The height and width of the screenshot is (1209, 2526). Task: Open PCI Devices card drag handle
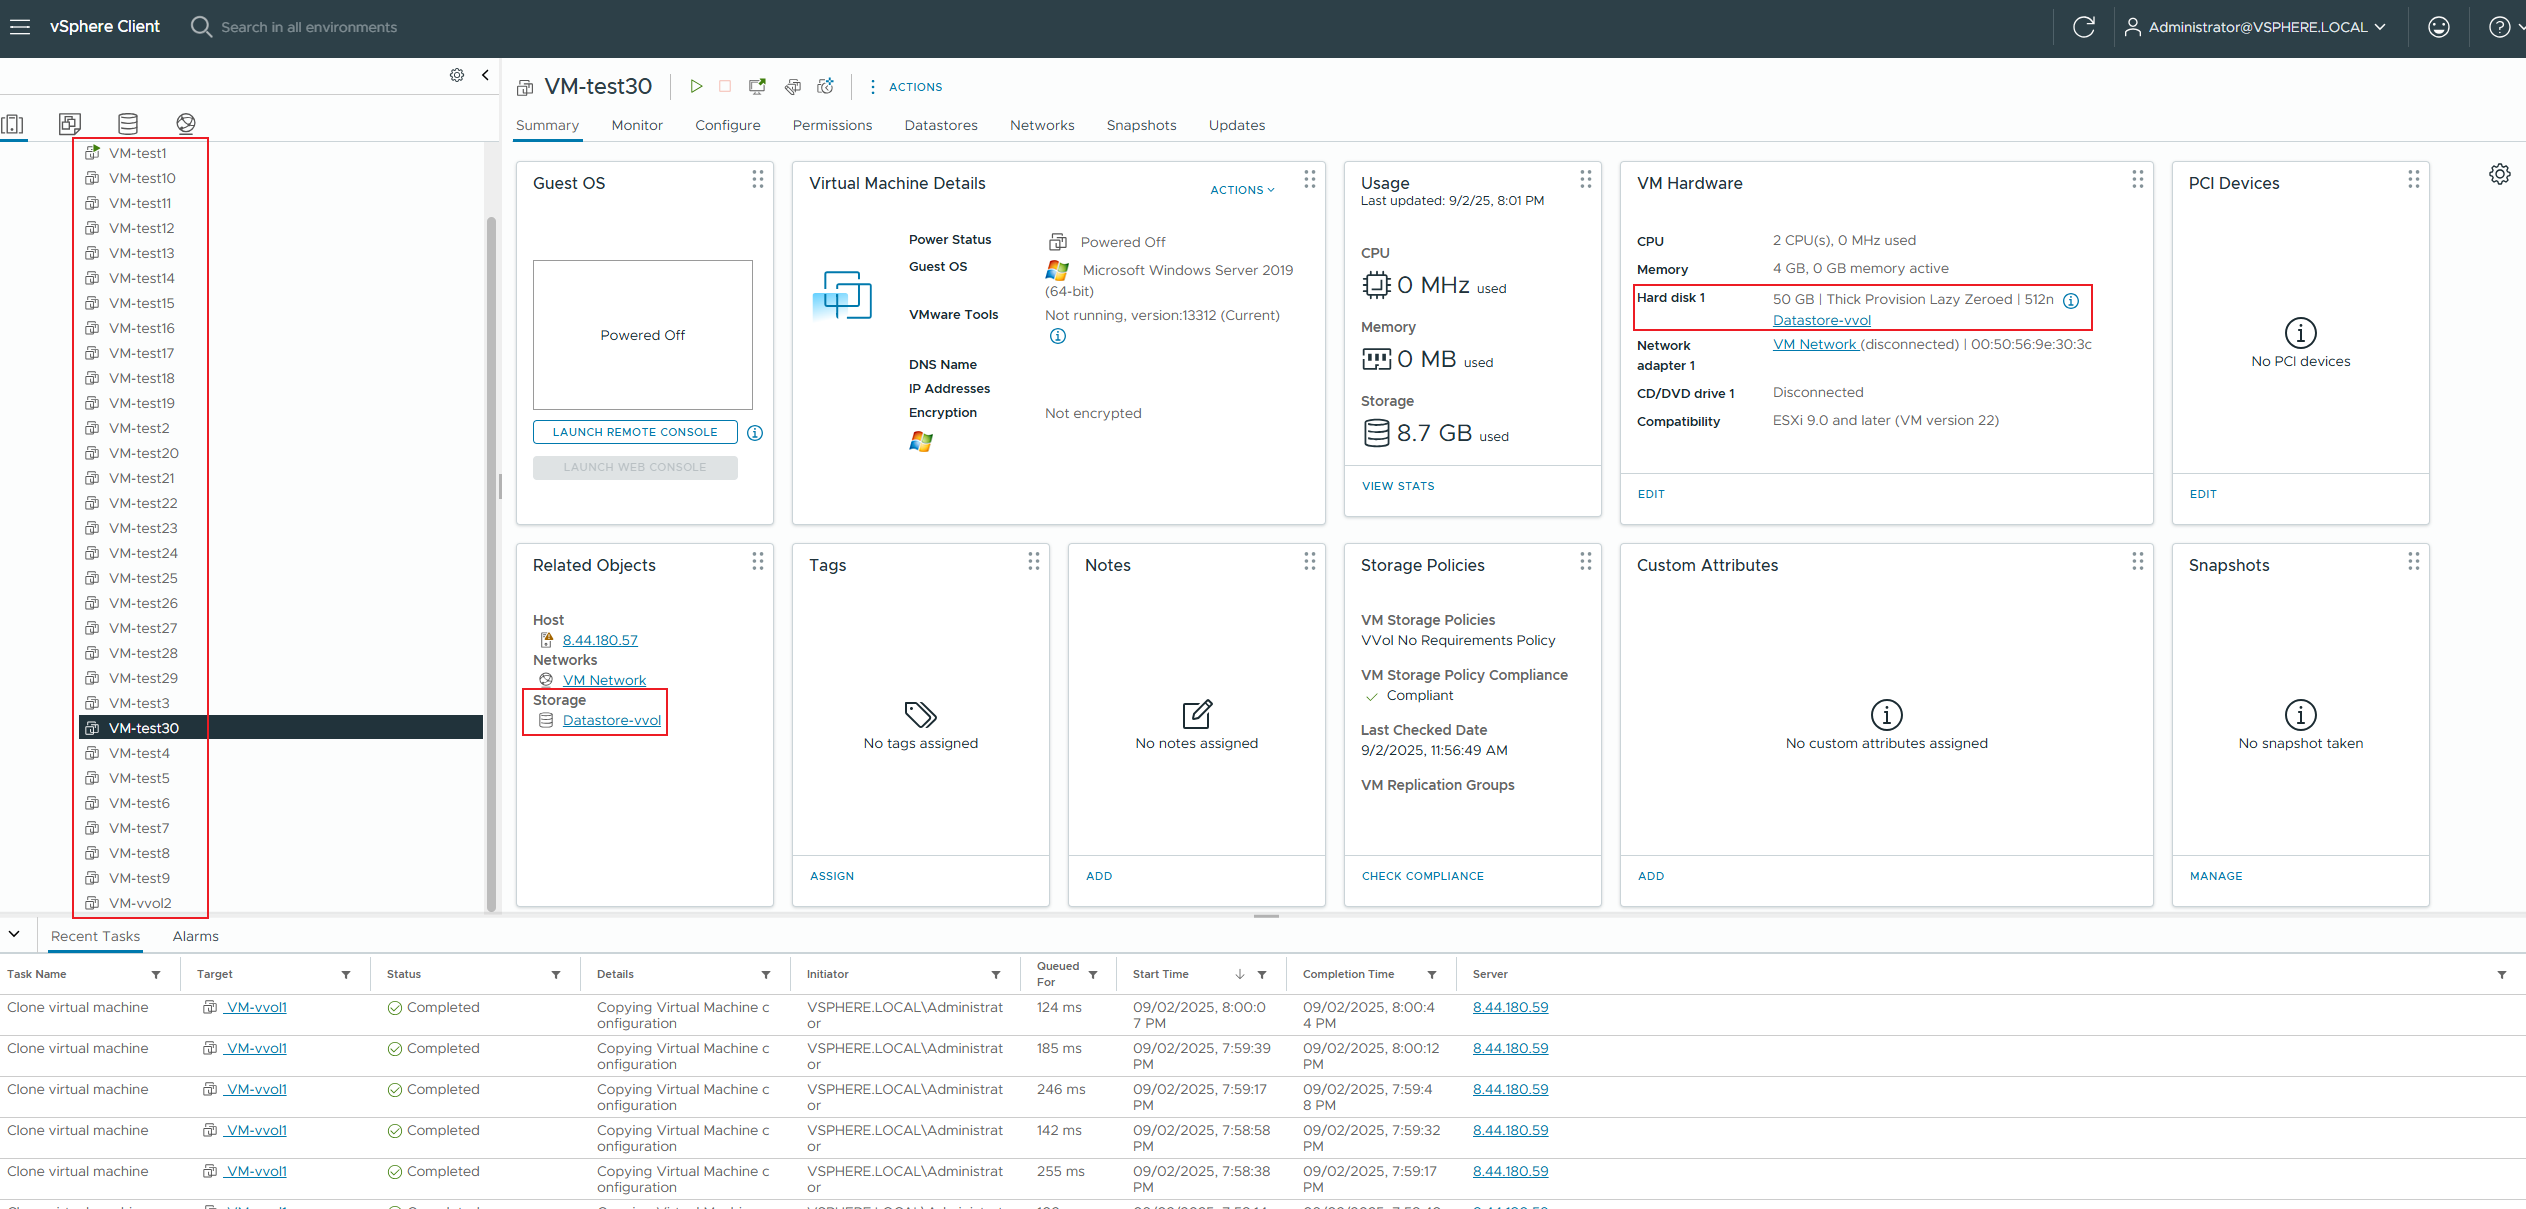pos(2414,179)
